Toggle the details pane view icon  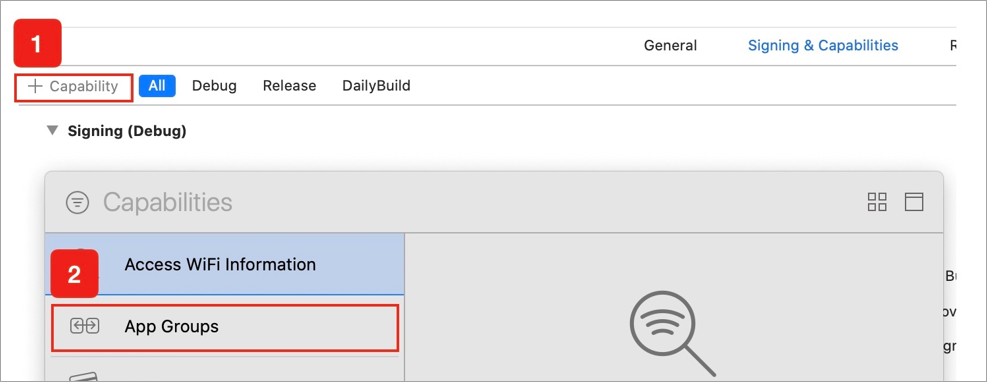[x=914, y=202]
